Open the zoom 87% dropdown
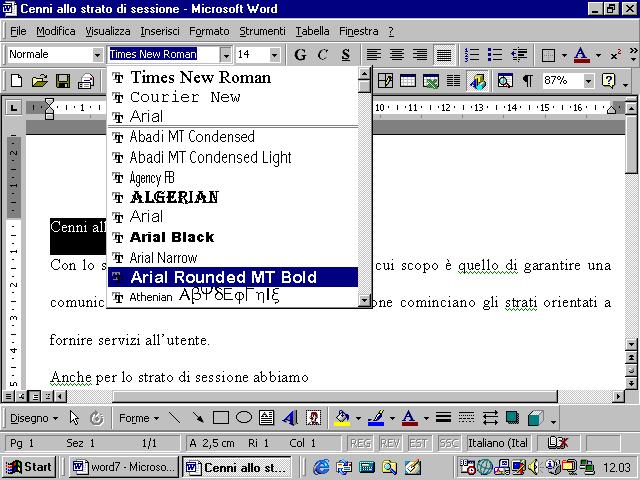640x480 pixels. pos(588,80)
